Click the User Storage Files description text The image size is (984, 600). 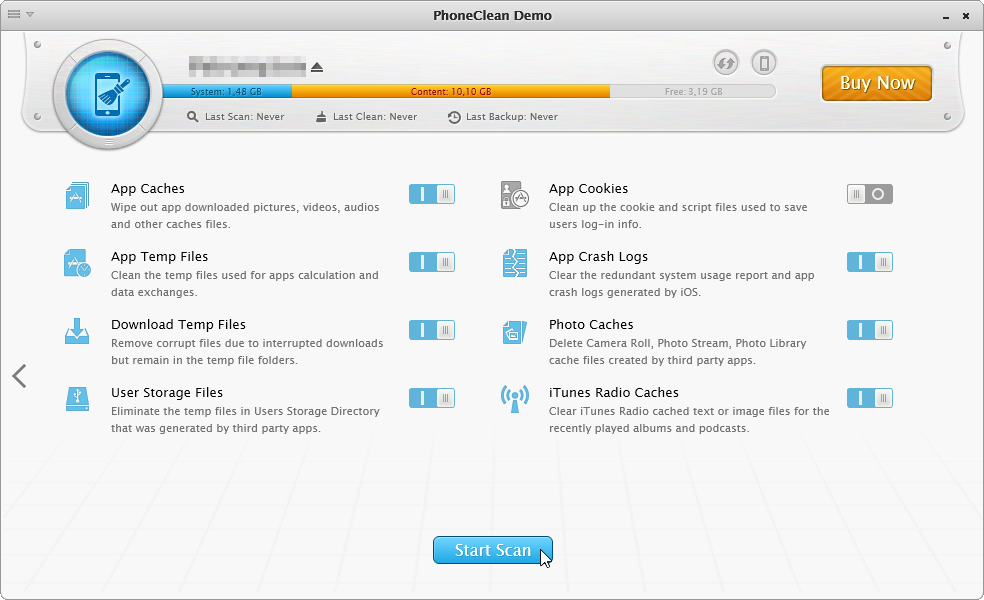(x=245, y=420)
